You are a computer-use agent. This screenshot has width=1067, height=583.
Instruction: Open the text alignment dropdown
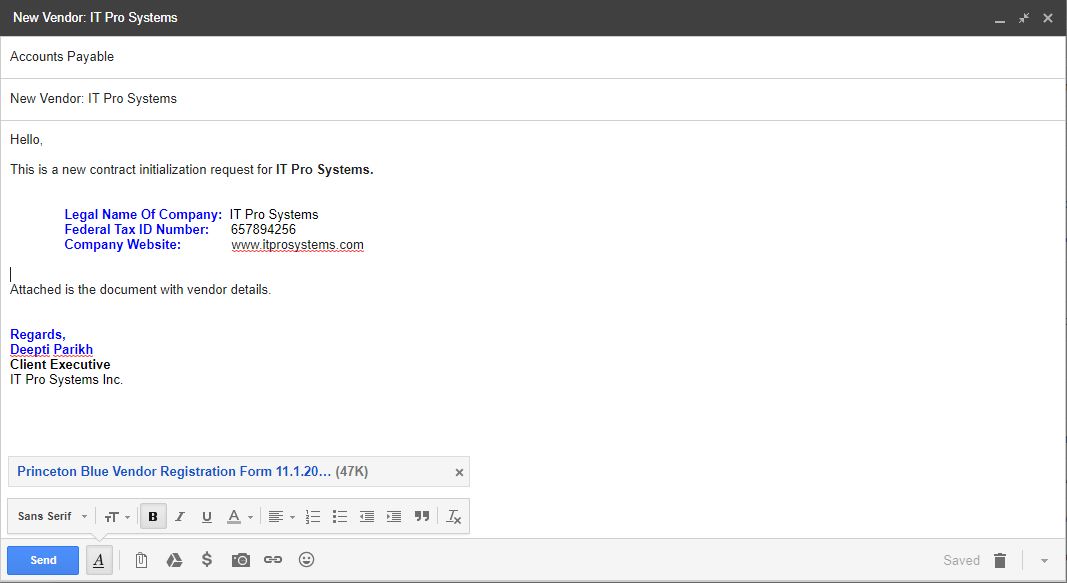(281, 517)
